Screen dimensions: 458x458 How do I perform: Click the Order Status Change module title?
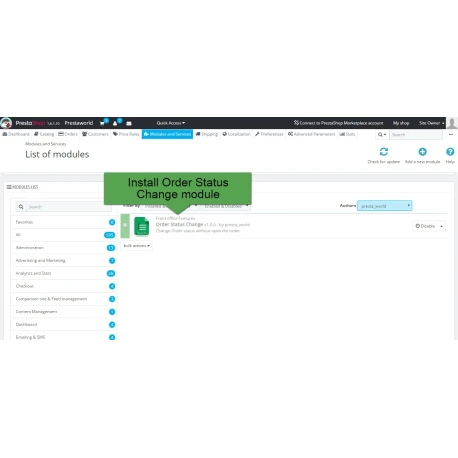[179, 224]
